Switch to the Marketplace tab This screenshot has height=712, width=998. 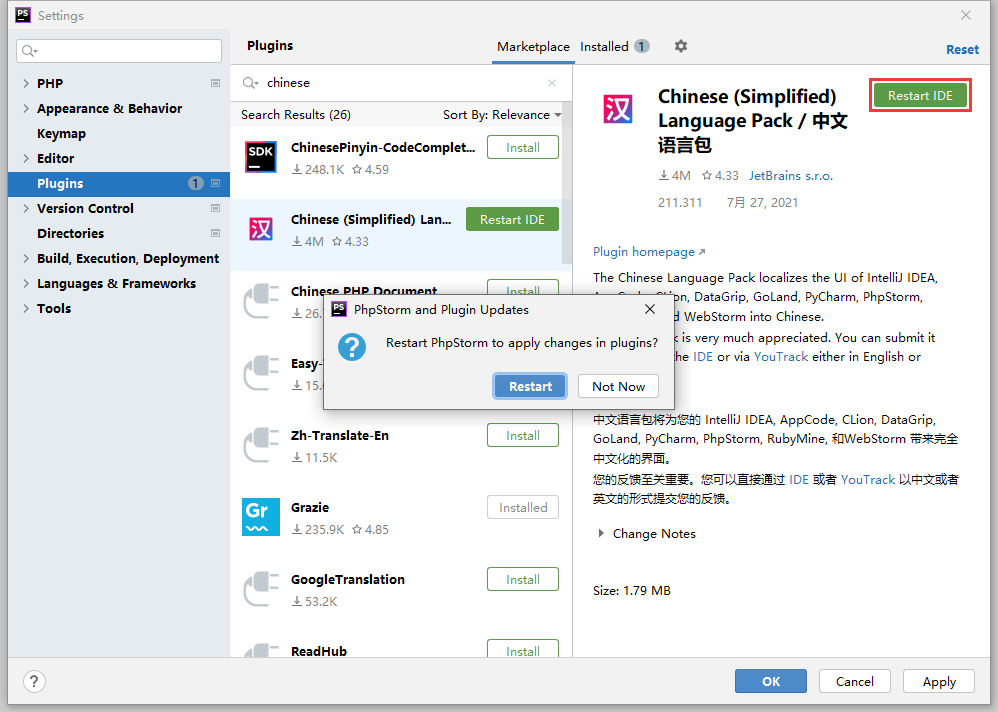click(x=533, y=46)
